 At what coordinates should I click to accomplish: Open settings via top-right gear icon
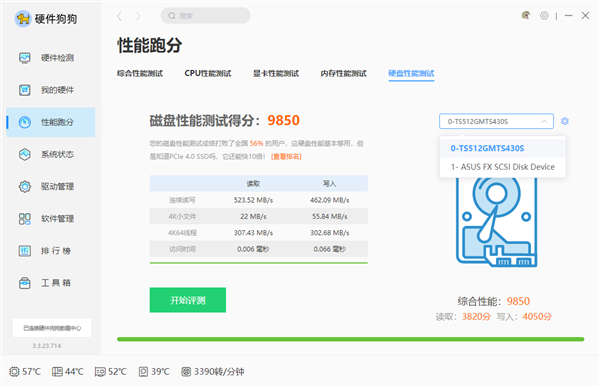(544, 15)
